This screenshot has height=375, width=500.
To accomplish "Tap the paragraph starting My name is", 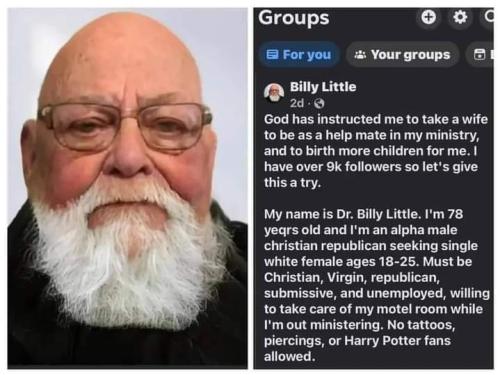I will [377, 285].
